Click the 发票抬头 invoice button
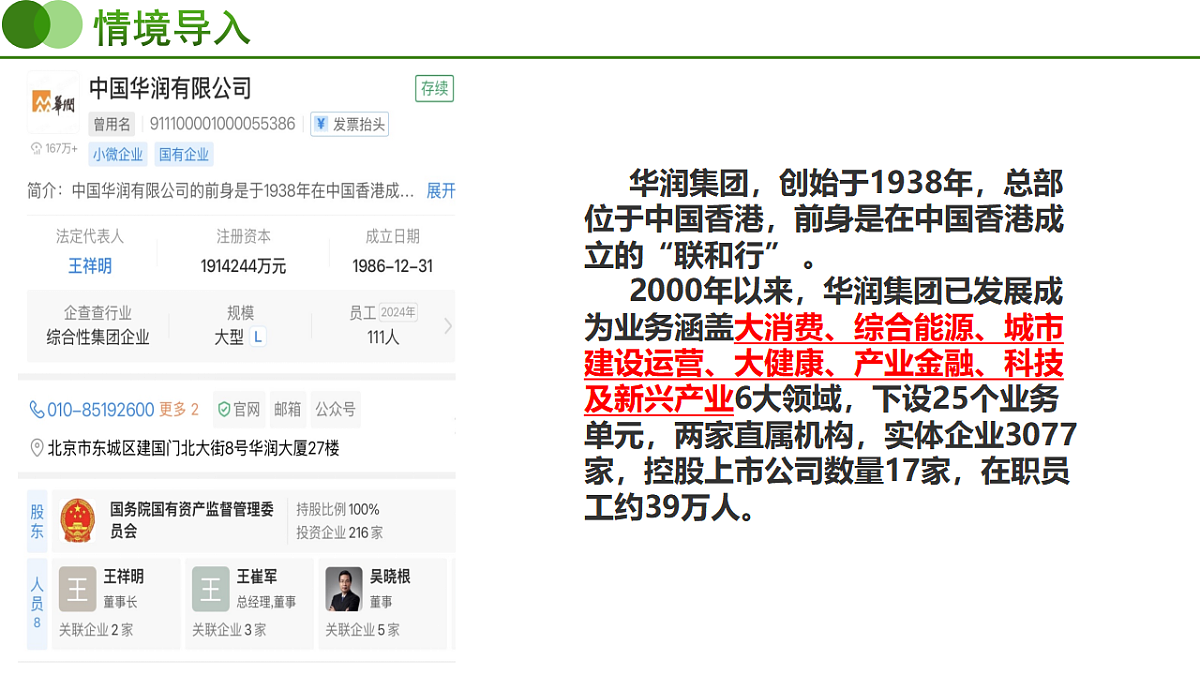 pos(349,124)
